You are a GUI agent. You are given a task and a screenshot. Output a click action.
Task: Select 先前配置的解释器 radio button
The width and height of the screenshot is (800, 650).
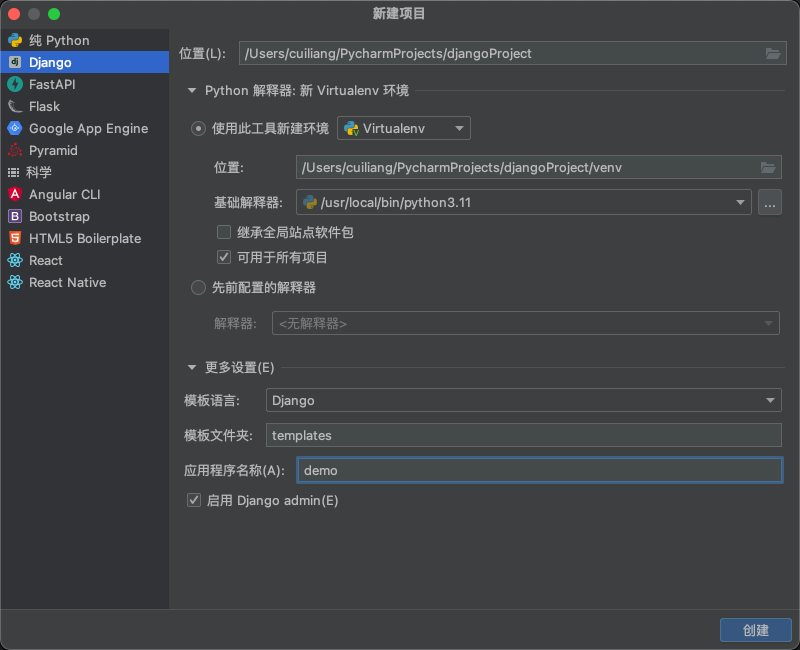tap(198, 288)
